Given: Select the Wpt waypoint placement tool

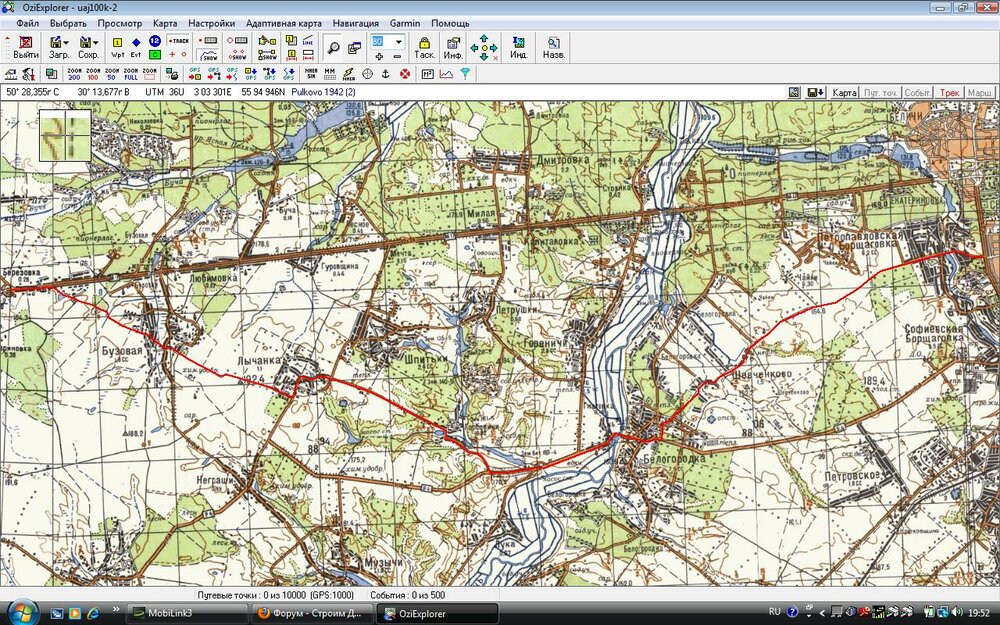Looking at the screenshot, I should 117,47.
